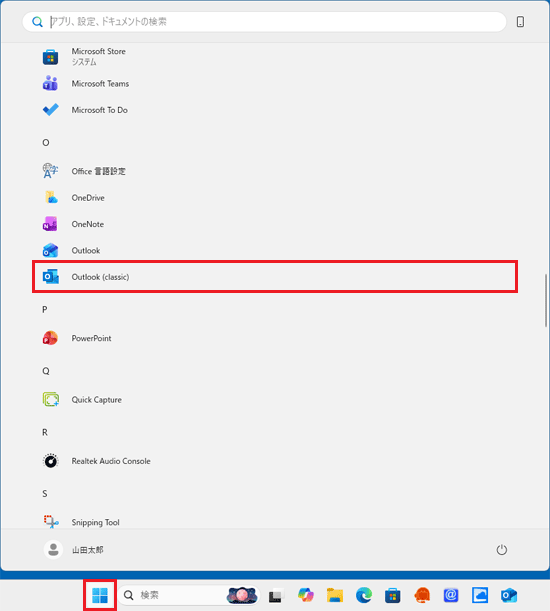Open File Explorer from the taskbar
The image size is (550, 611).
coord(335,595)
